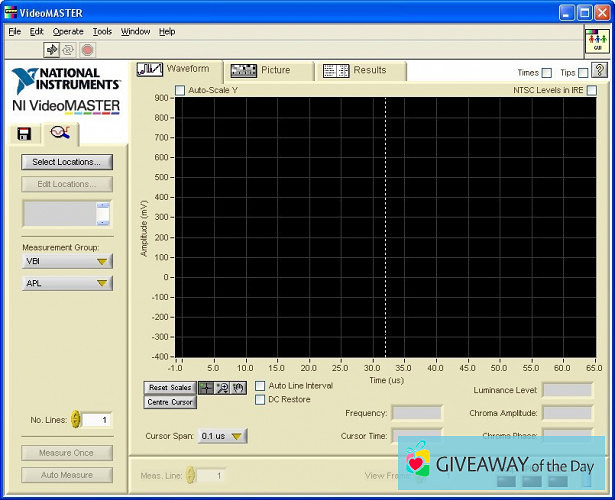Expand the APL dropdown list
Image resolution: width=615 pixels, height=500 pixels.
point(67,283)
